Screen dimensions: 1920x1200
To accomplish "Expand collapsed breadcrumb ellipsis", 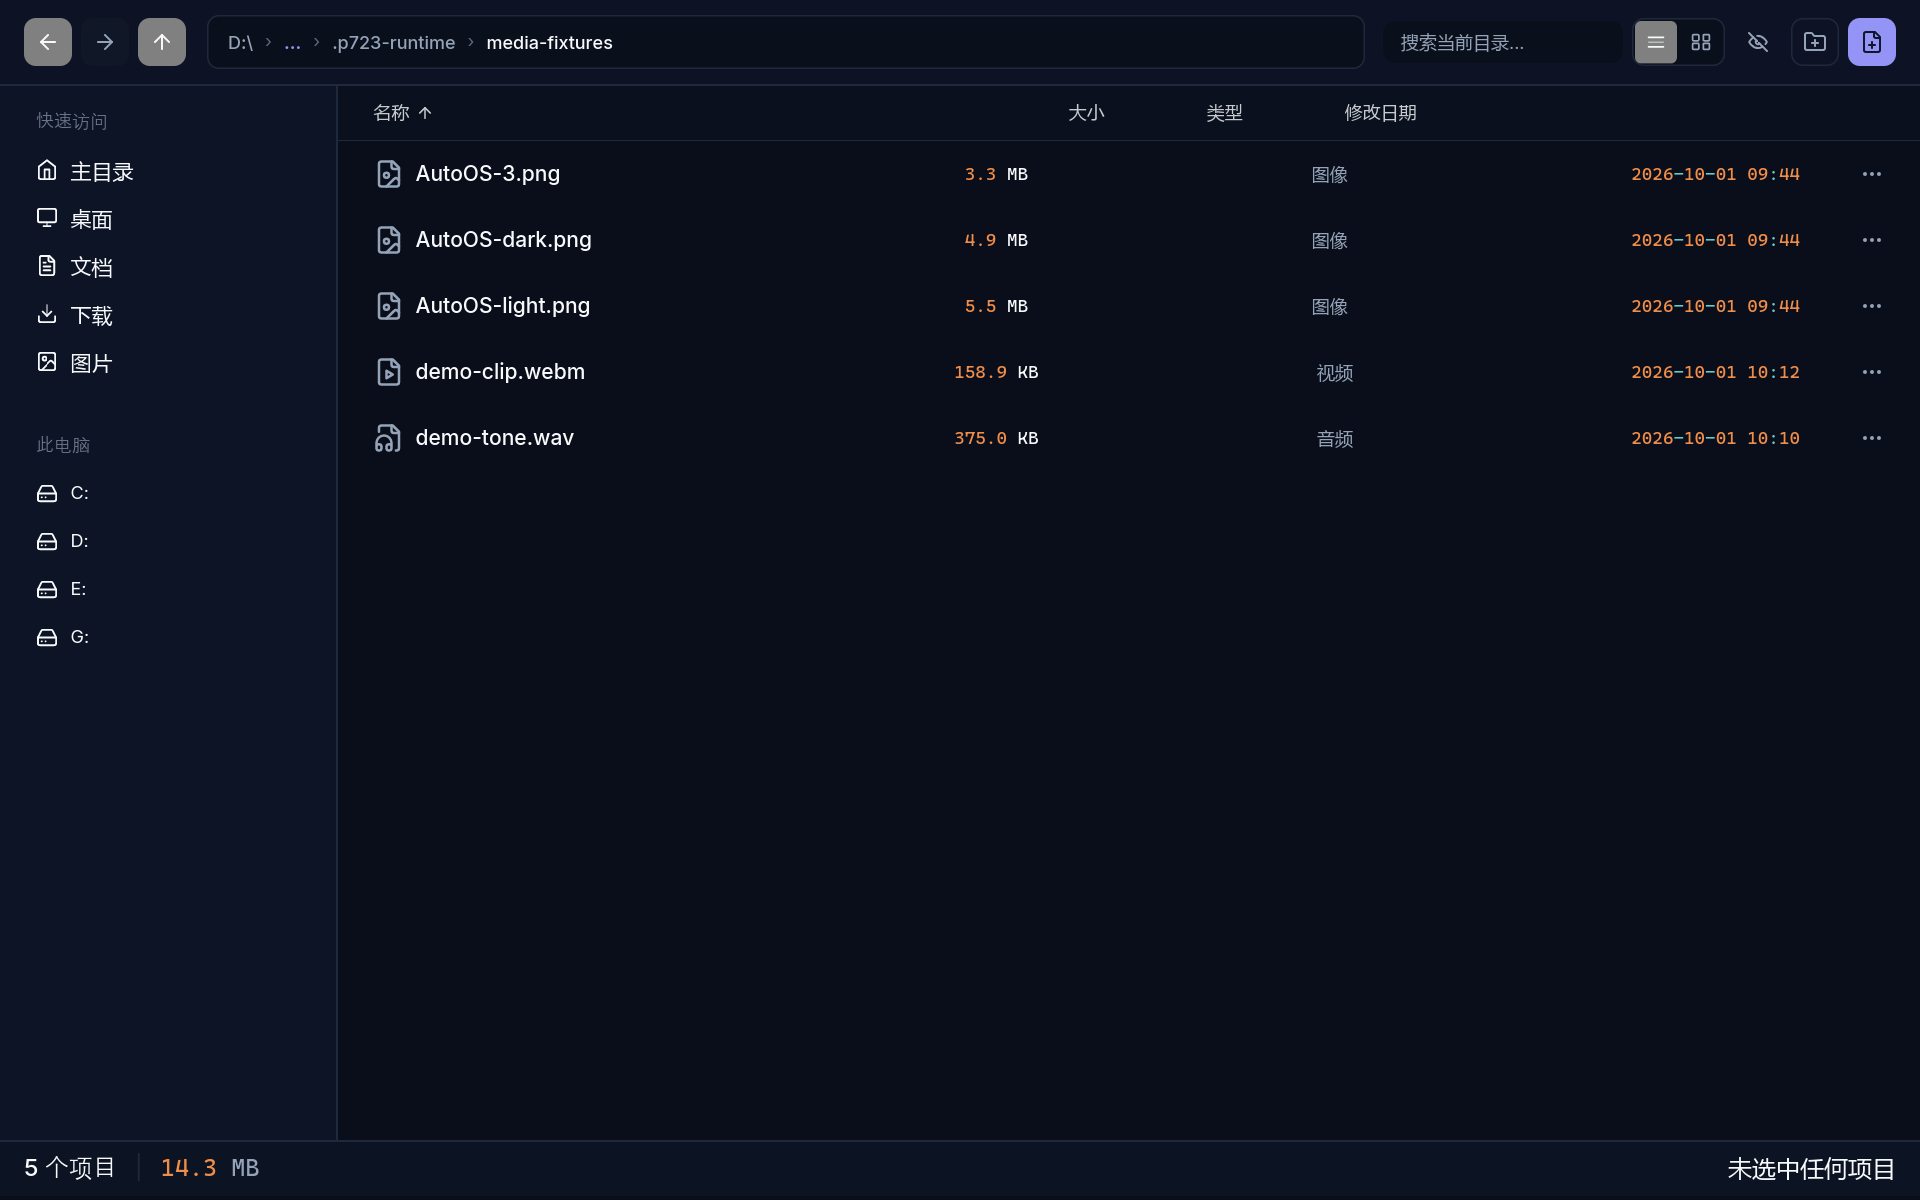I will click(x=292, y=43).
